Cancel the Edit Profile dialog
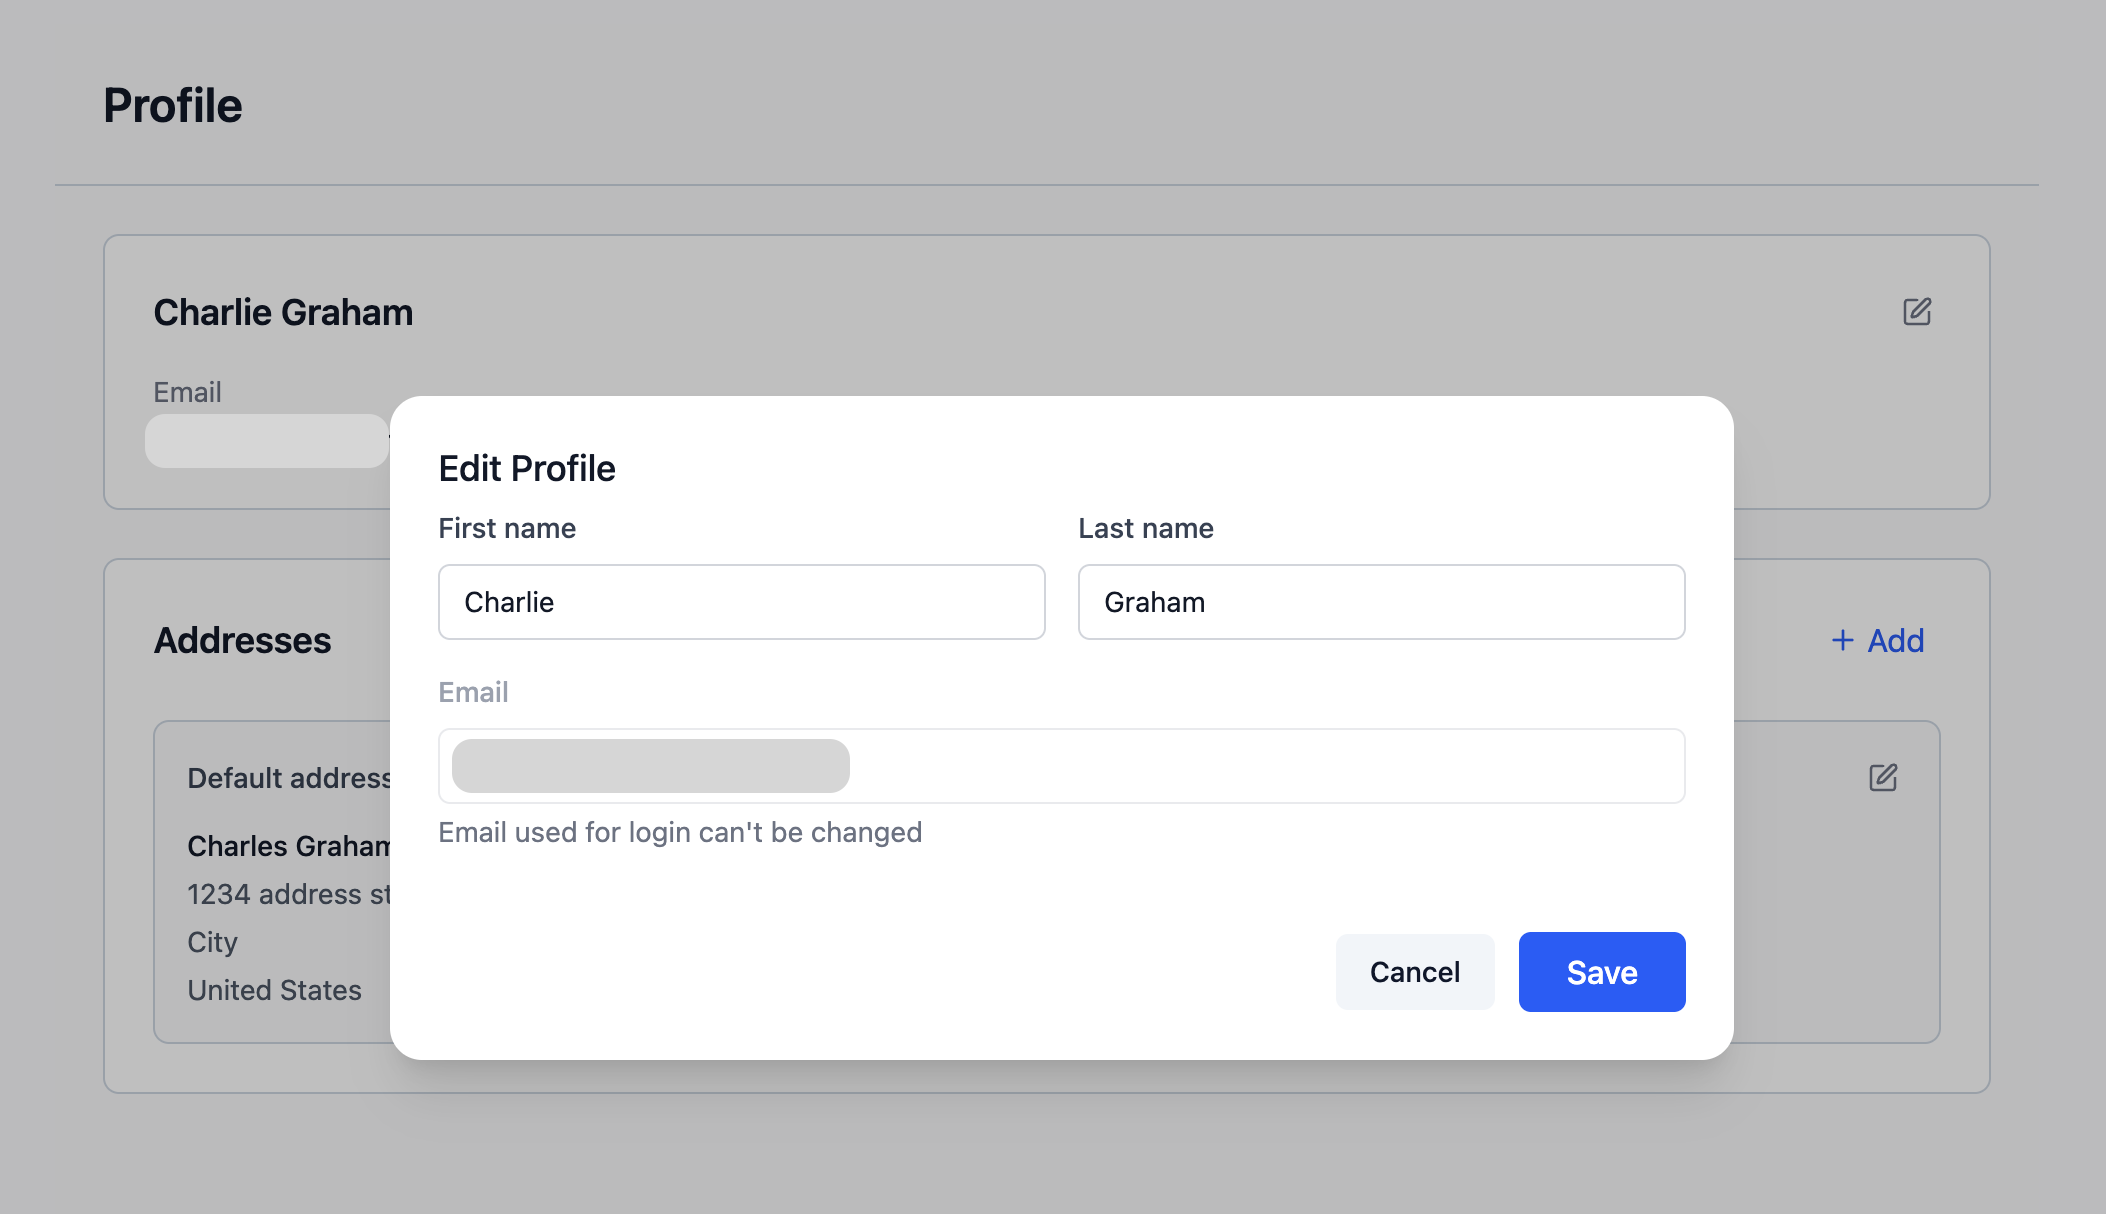The image size is (2106, 1214). click(1414, 972)
